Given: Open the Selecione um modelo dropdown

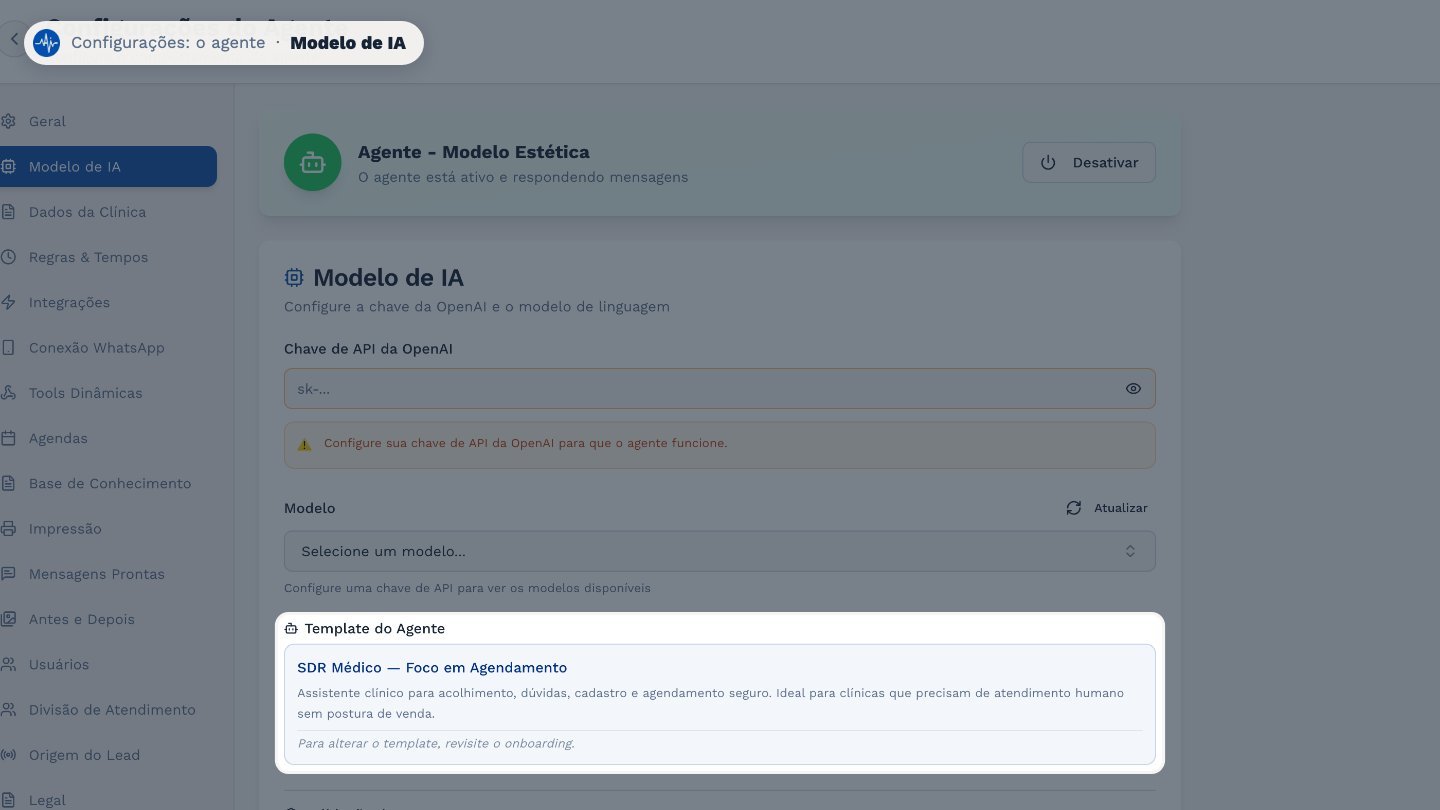Looking at the screenshot, I should [x=720, y=551].
